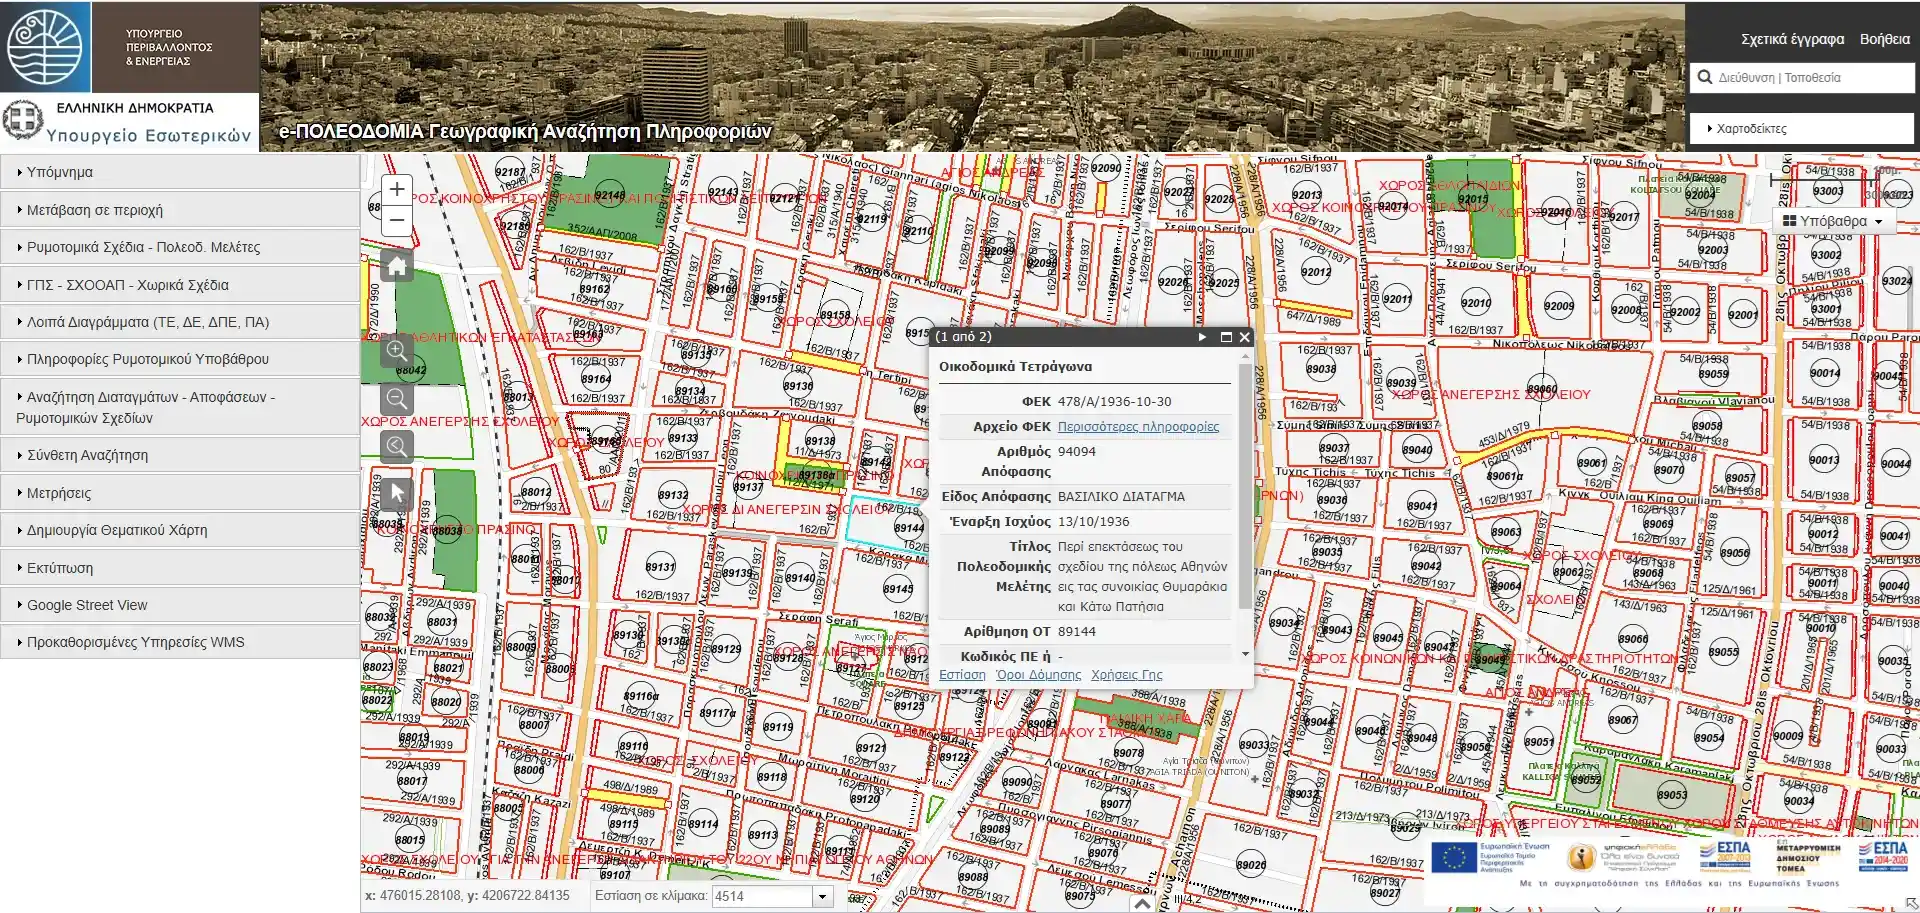The height and width of the screenshot is (913, 1920).
Task: Click the European Union flag logo
Action: coord(1455,858)
